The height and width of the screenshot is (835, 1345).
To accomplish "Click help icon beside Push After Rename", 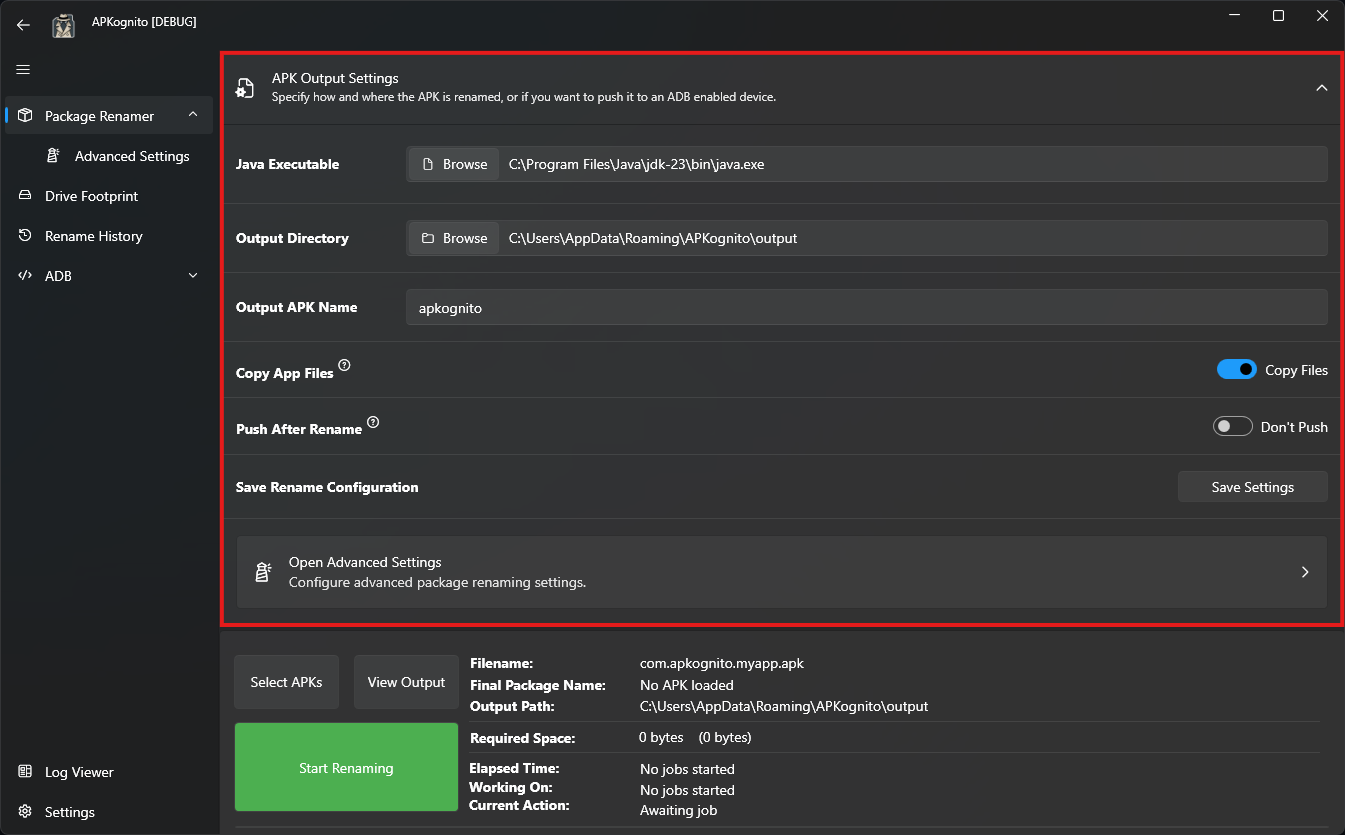I will [373, 422].
